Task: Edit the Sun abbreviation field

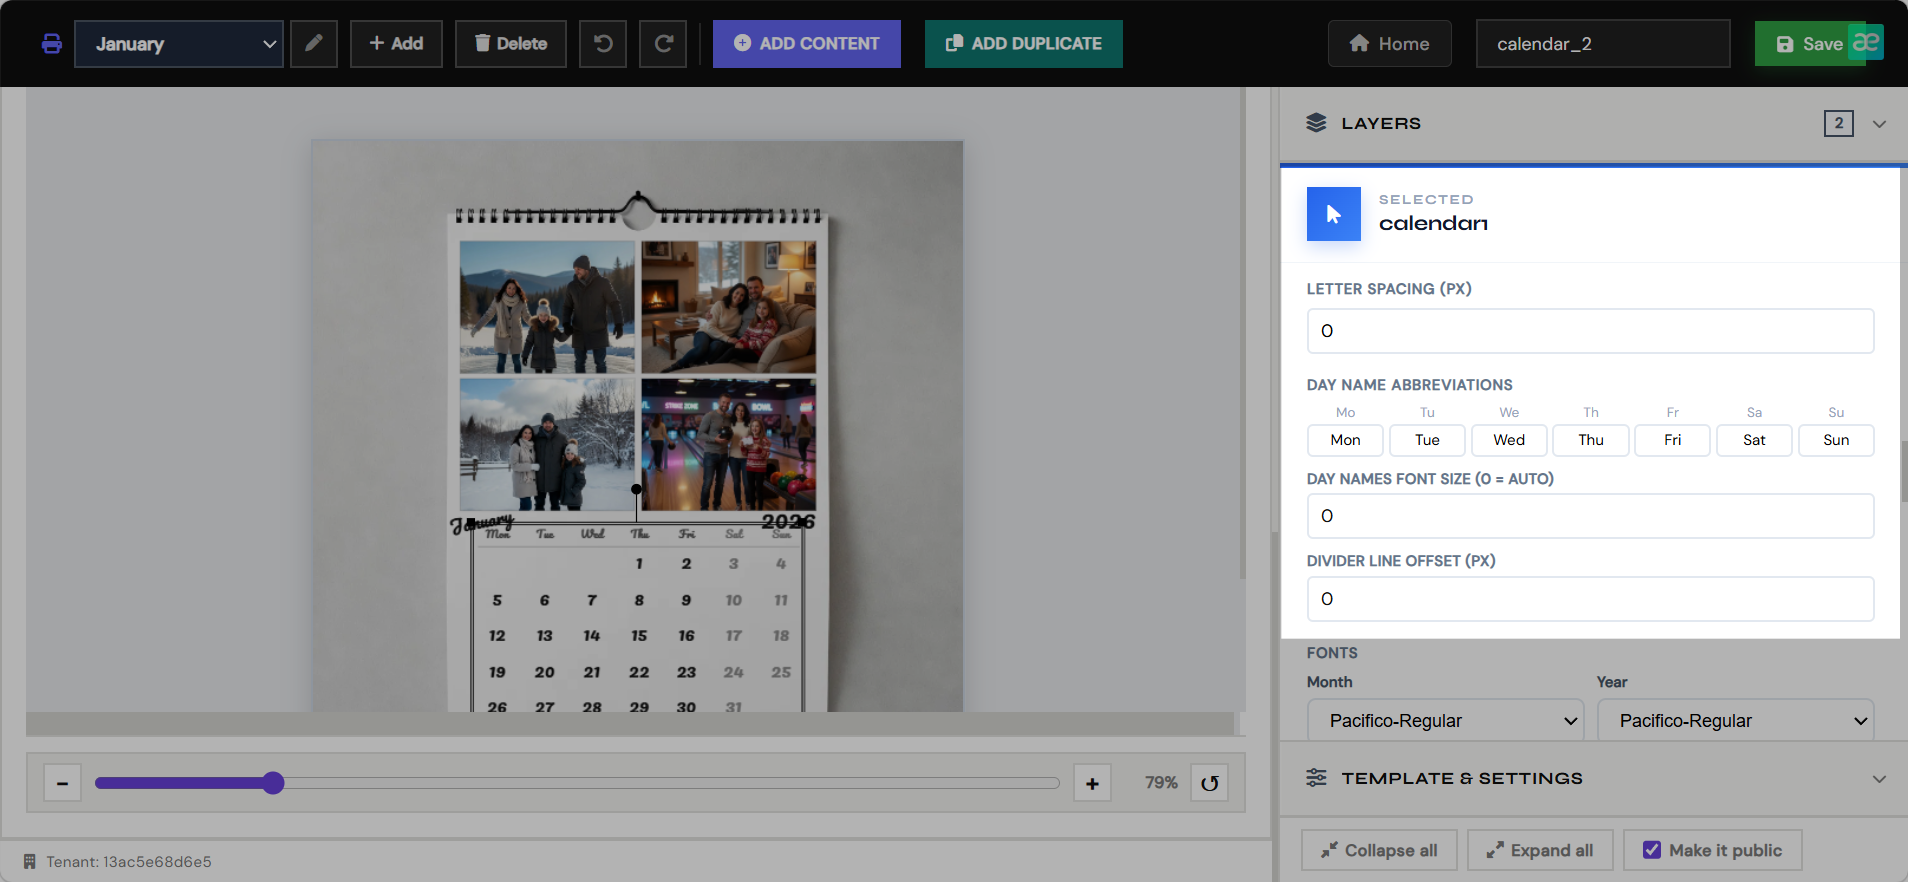Action: pos(1836,440)
